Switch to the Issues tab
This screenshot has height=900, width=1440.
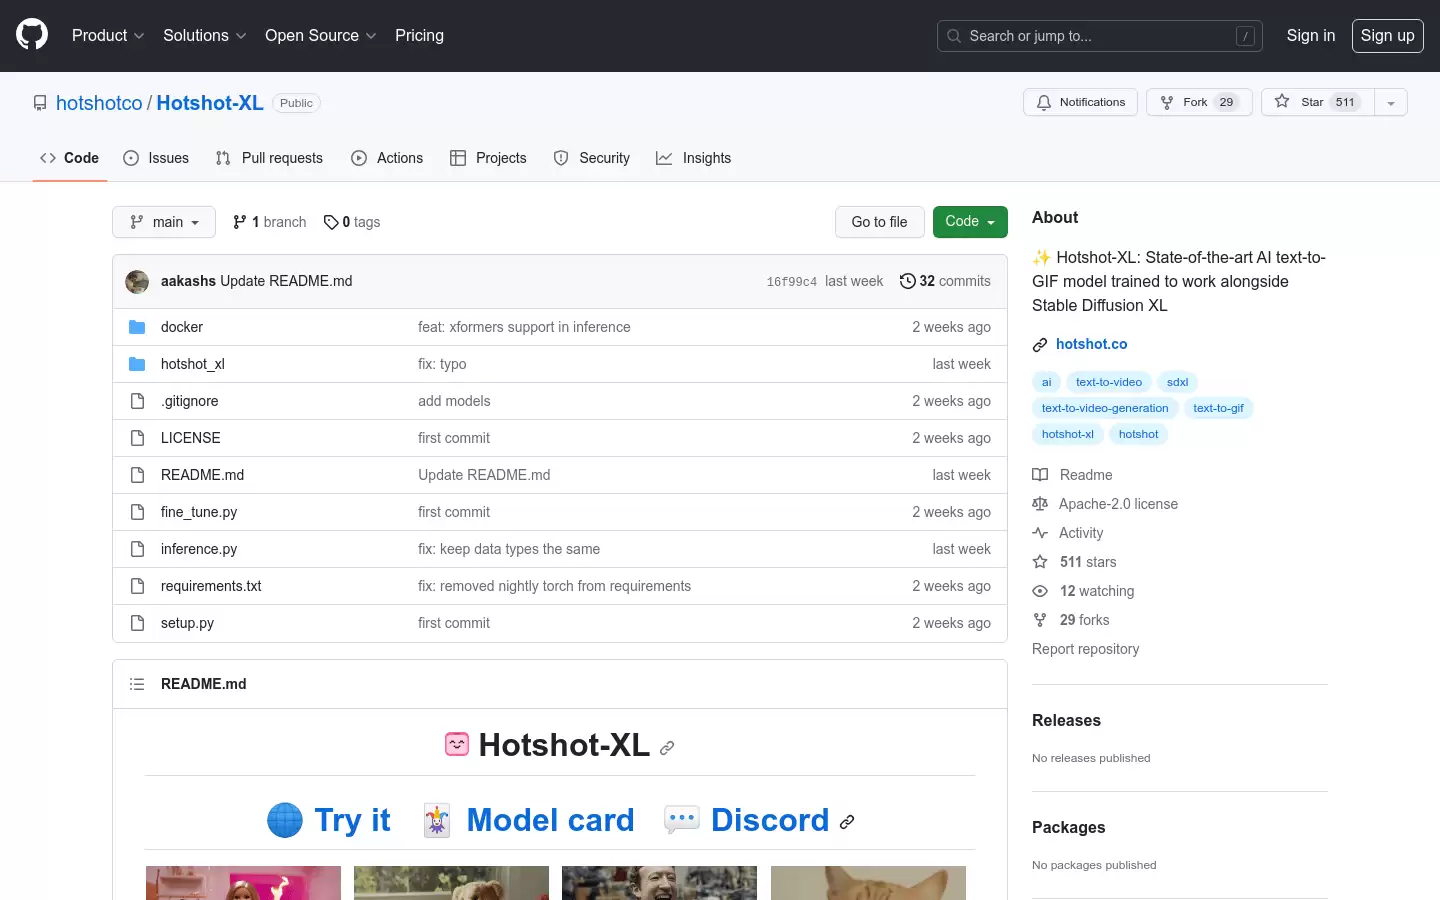point(156,158)
